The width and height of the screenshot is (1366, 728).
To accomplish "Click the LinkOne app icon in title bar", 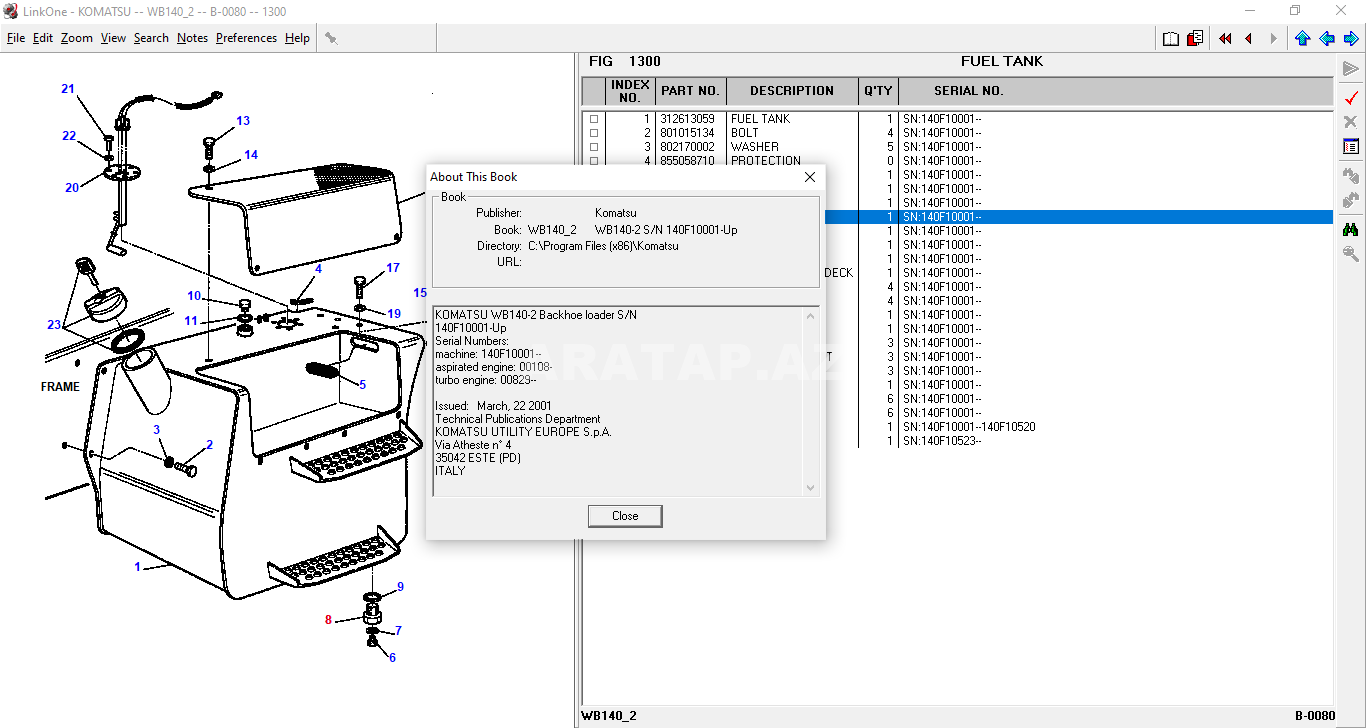I will tap(11, 11).
